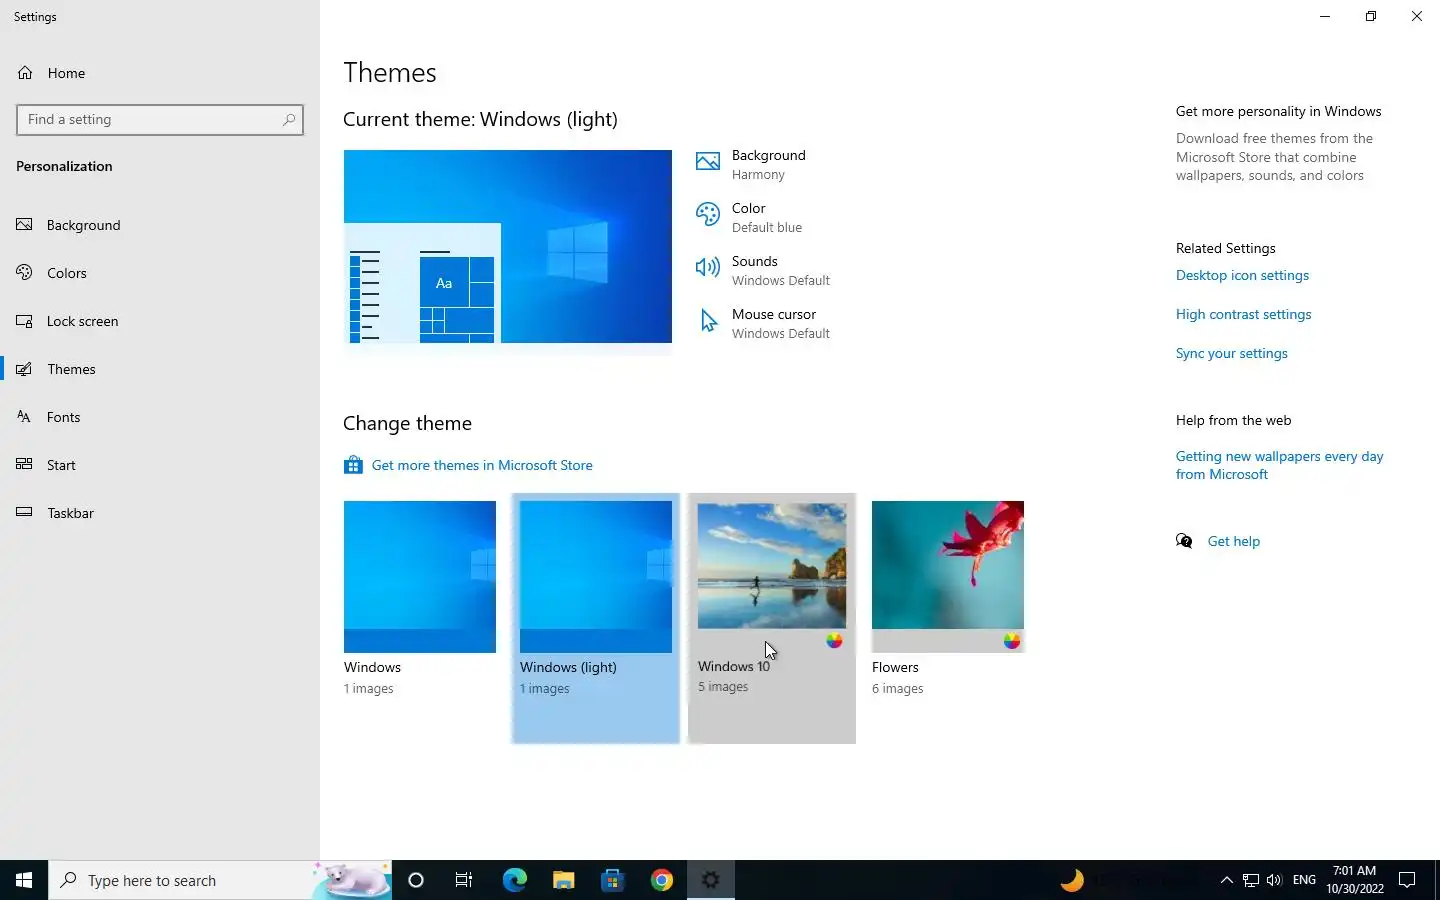Click the "6 images" text under Flowers
The height and width of the screenshot is (900, 1440).
click(897, 689)
